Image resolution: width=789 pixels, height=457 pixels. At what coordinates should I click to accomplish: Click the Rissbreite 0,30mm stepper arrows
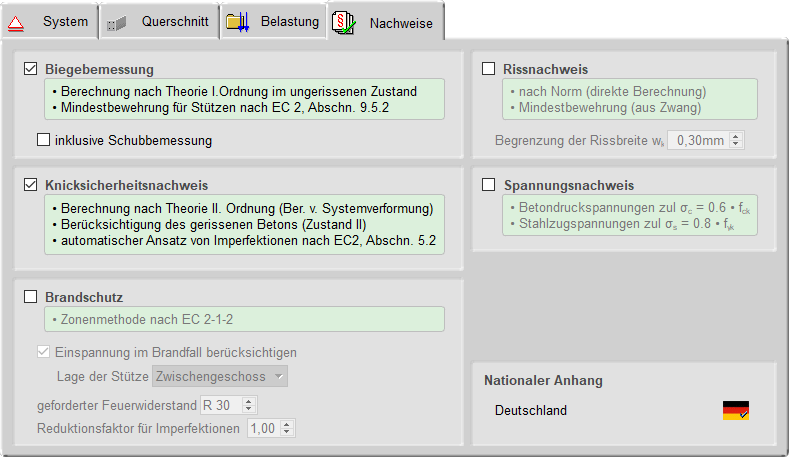pyautogui.click(x=737, y=141)
